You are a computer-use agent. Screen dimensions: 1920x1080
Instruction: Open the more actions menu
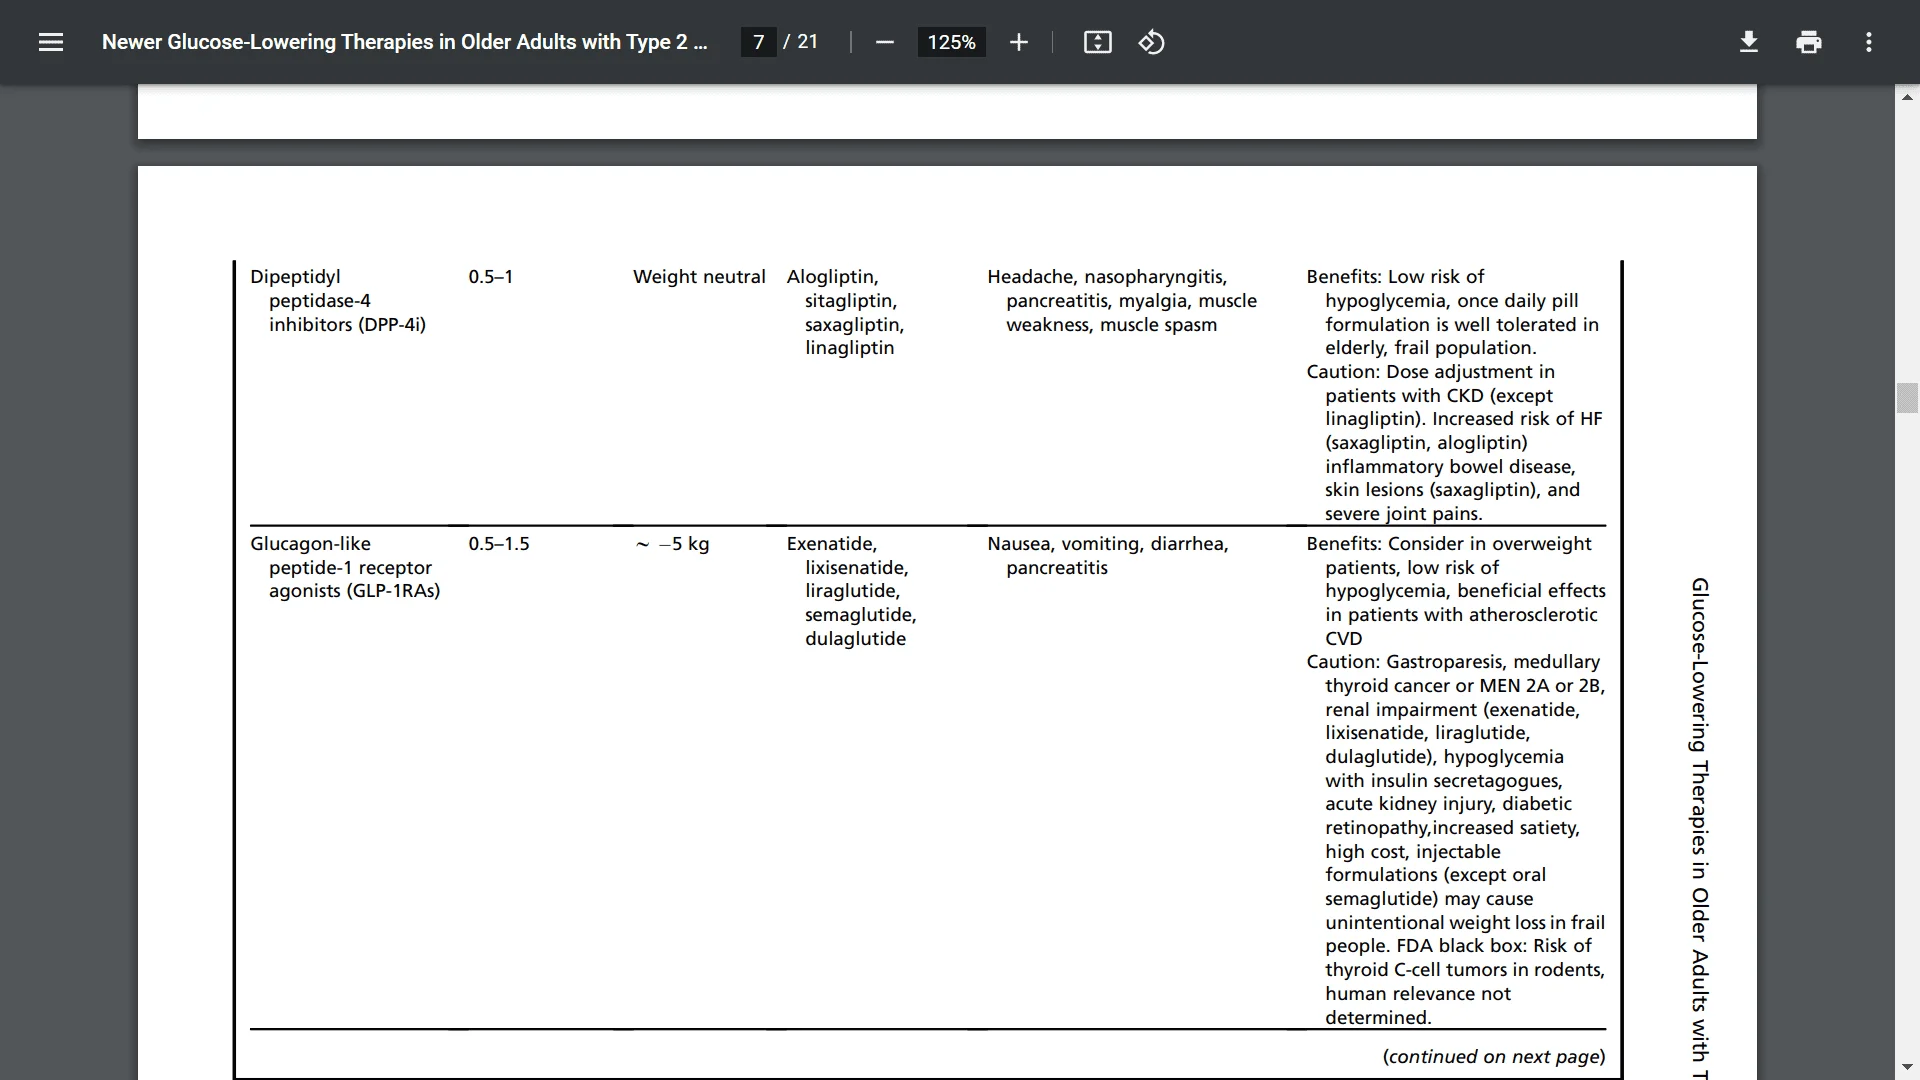(1868, 42)
